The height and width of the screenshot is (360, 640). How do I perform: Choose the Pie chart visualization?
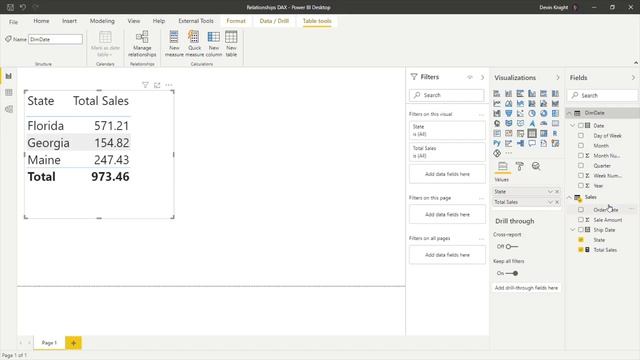532,113
